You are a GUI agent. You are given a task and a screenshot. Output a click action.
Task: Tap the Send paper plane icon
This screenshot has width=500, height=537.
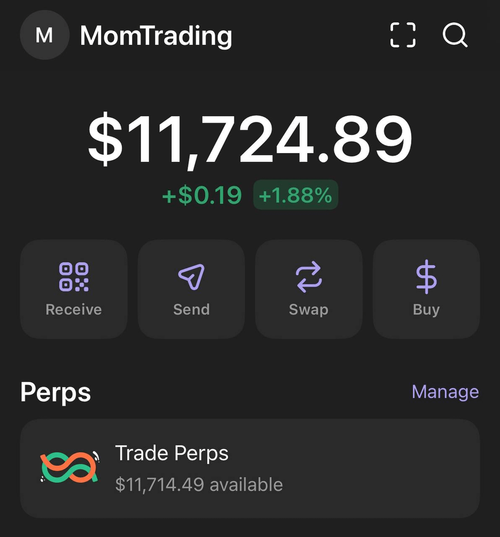tap(191, 277)
